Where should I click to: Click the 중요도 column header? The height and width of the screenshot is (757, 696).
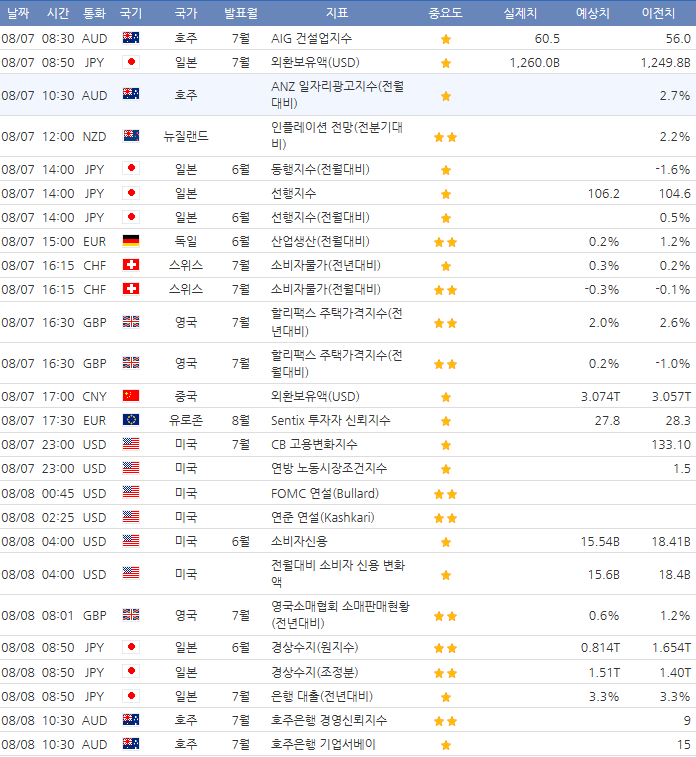point(445,13)
